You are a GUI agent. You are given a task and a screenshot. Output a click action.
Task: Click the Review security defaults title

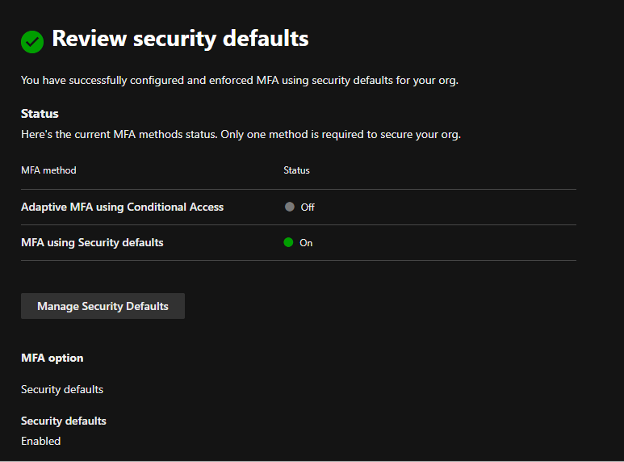[180, 39]
